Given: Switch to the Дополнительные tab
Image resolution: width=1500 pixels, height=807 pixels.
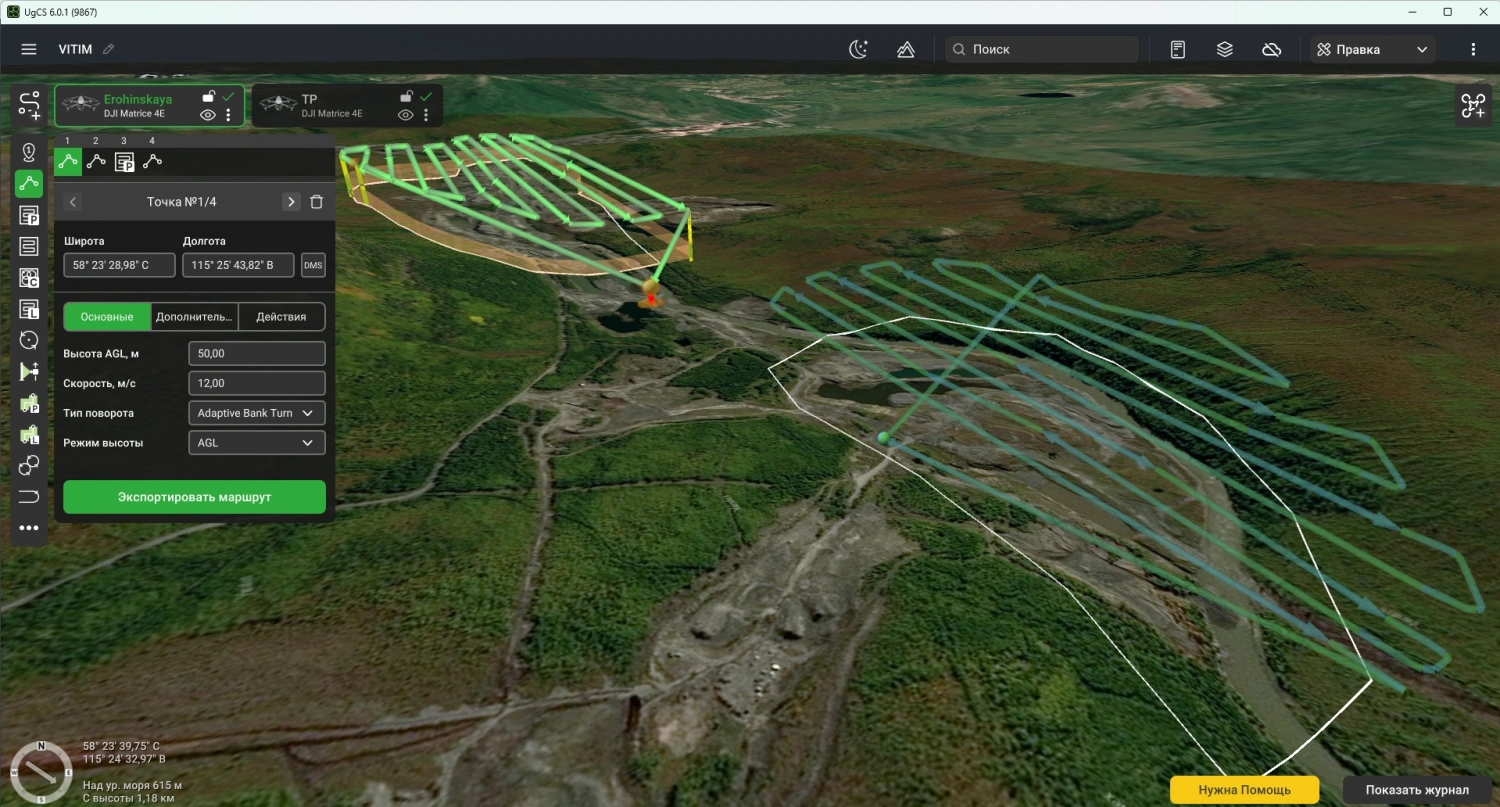Looking at the screenshot, I should pyautogui.click(x=195, y=317).
